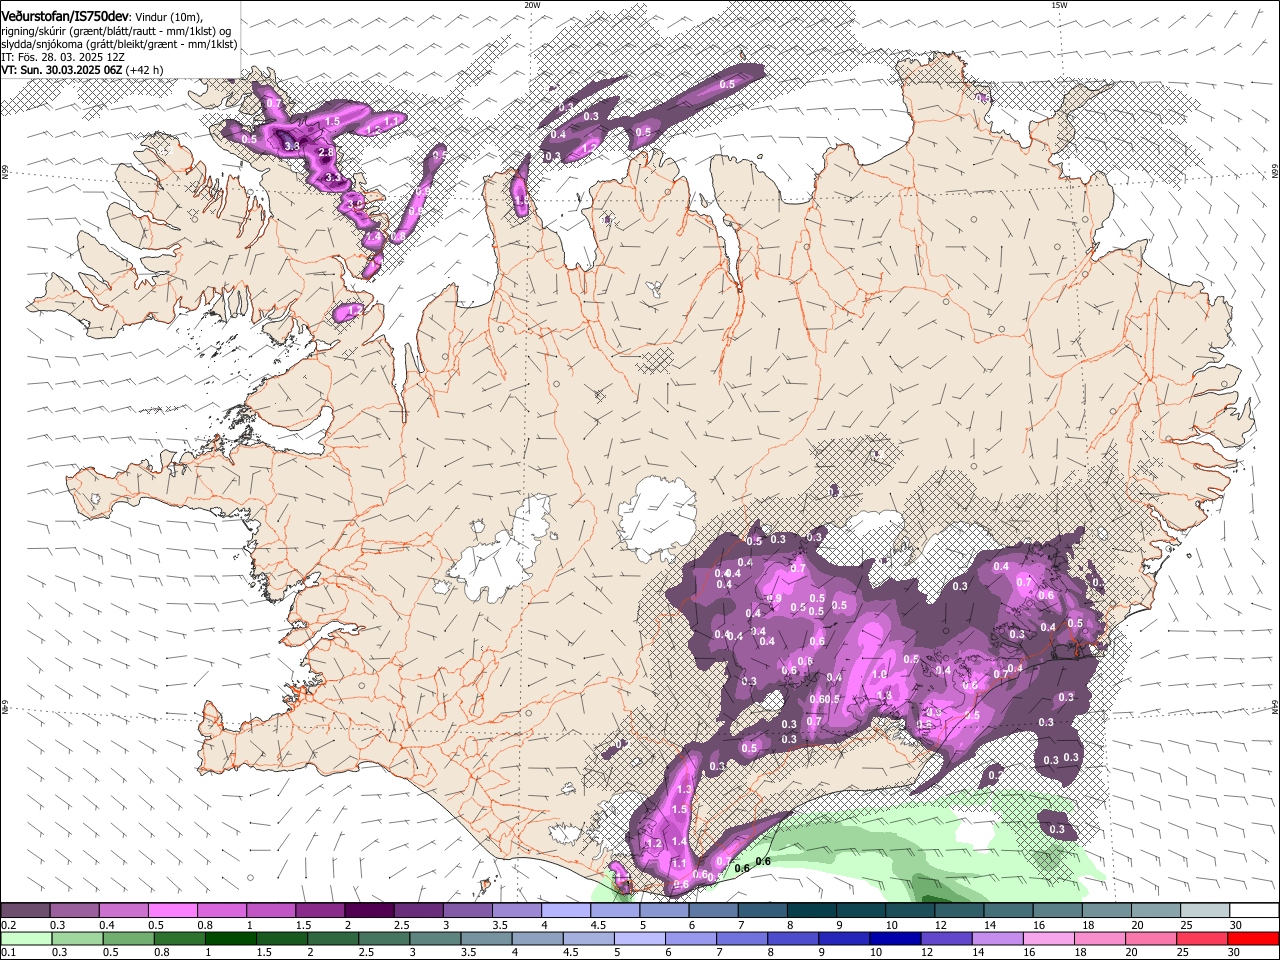Click the dark purple upper swatch between 2 and 2.5
Image resolution: width=1280 pixels, height=960 pixels.
[369, 911]
